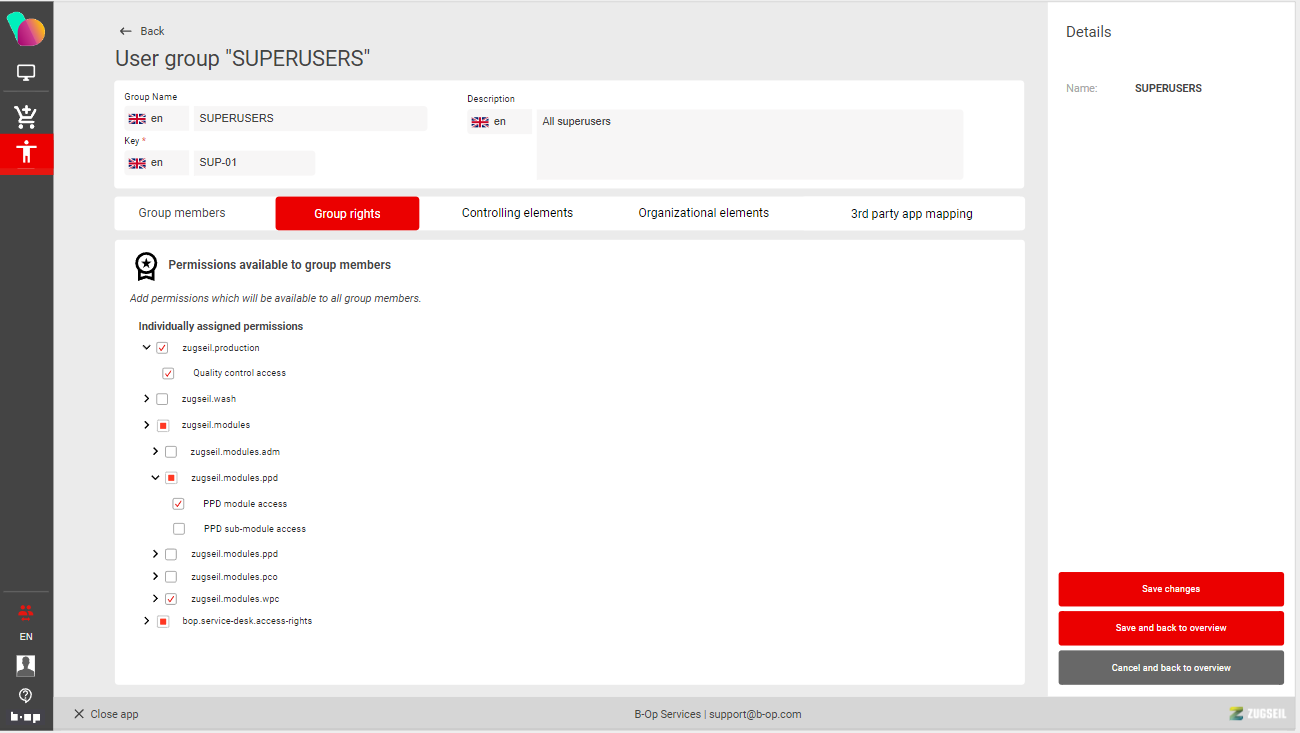Image resolution: width=1300 pixels, height=733 pixels.
Task: Open the user profile avatar icon
Action: [26, 666]
